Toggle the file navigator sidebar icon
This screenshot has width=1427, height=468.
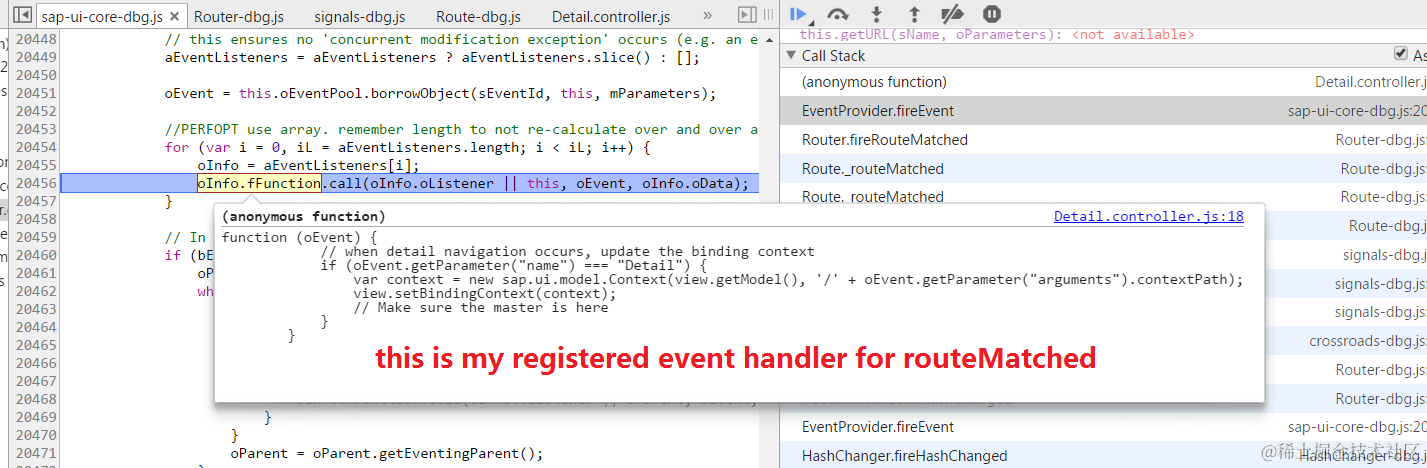click(x=20, y=16)
